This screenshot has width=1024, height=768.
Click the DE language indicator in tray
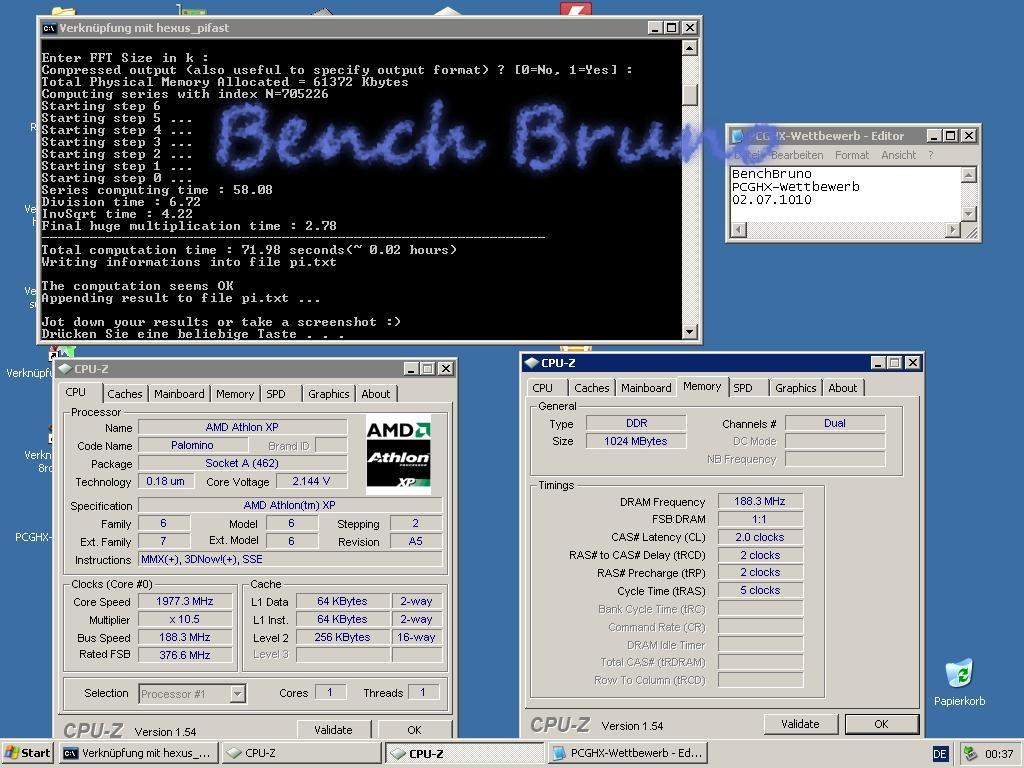point(940,754)
